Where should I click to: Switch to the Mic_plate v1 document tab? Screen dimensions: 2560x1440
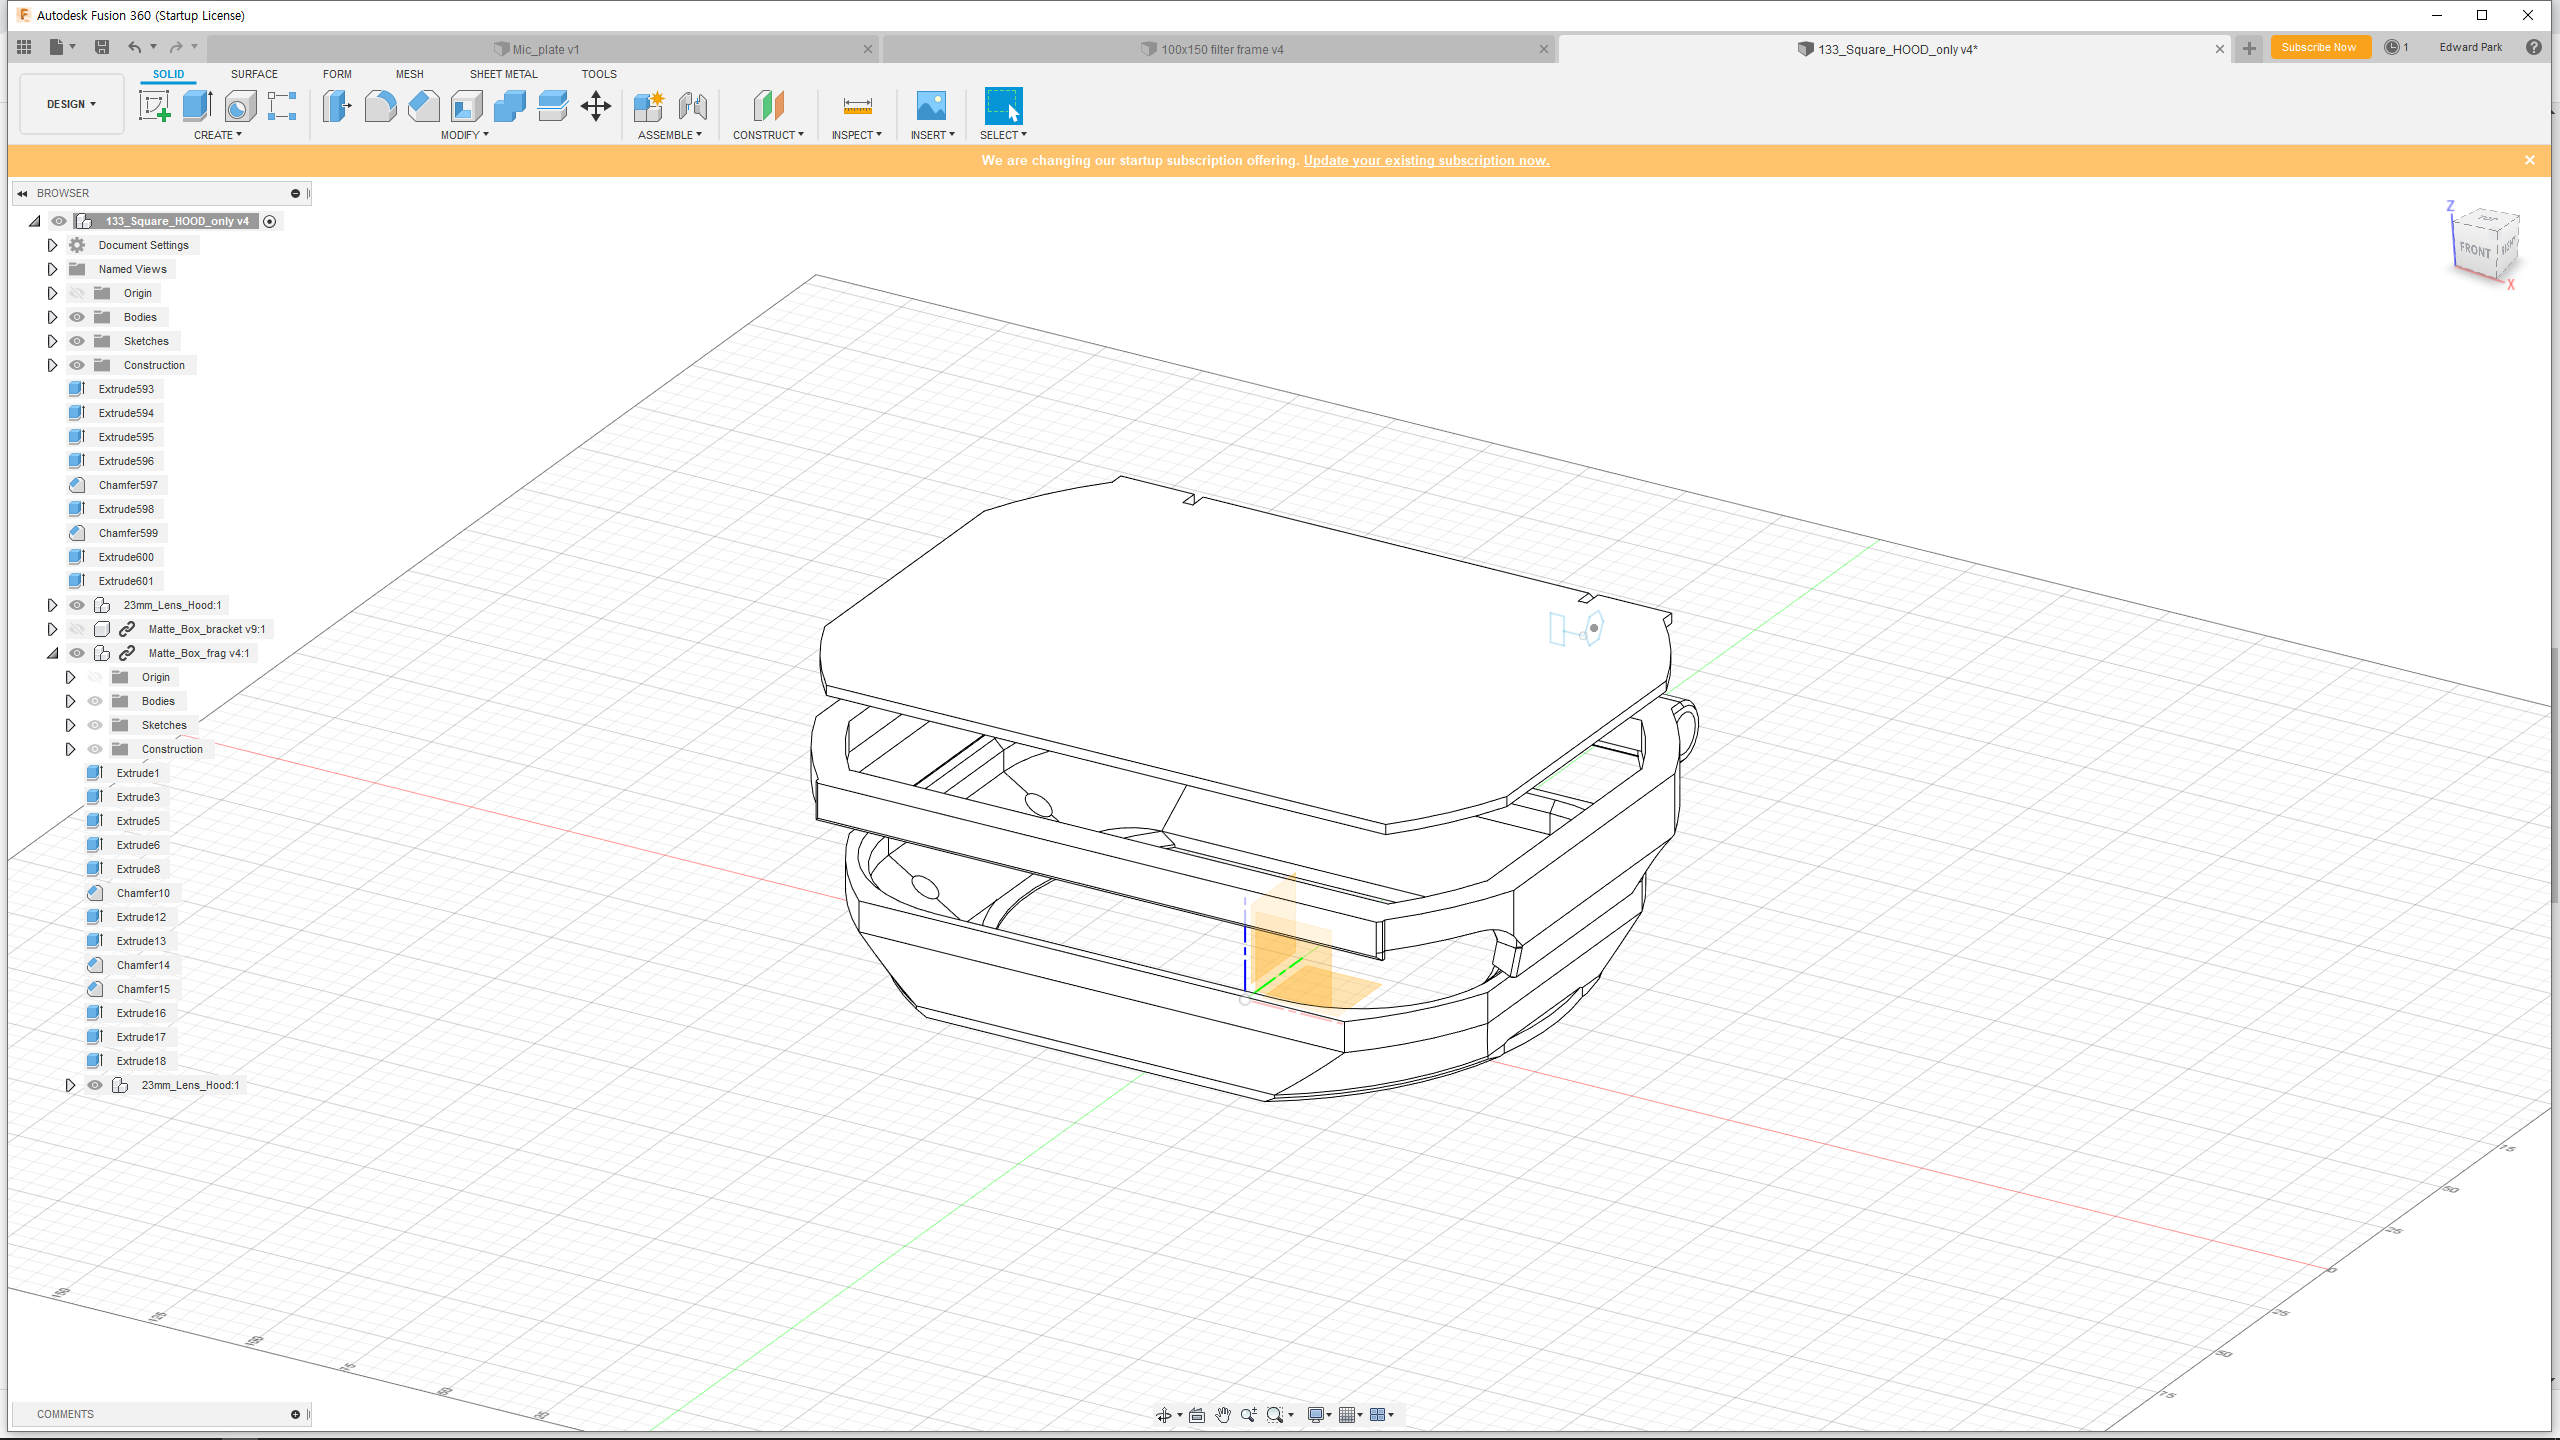point(545,49)
